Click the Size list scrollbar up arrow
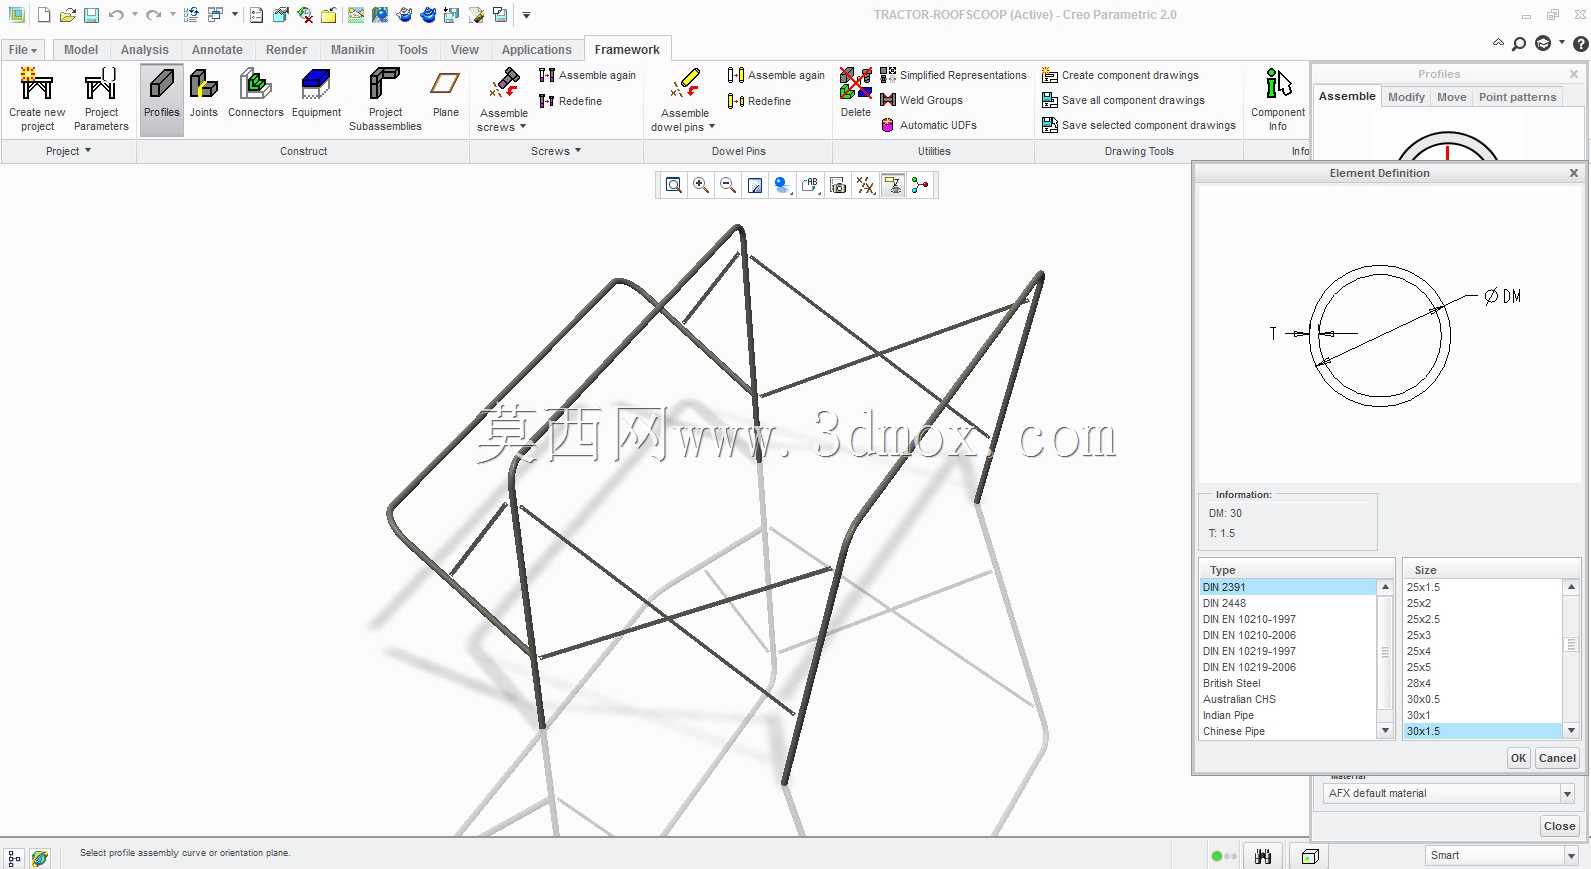This screenshot has width=1591, height=869. 1571,587
